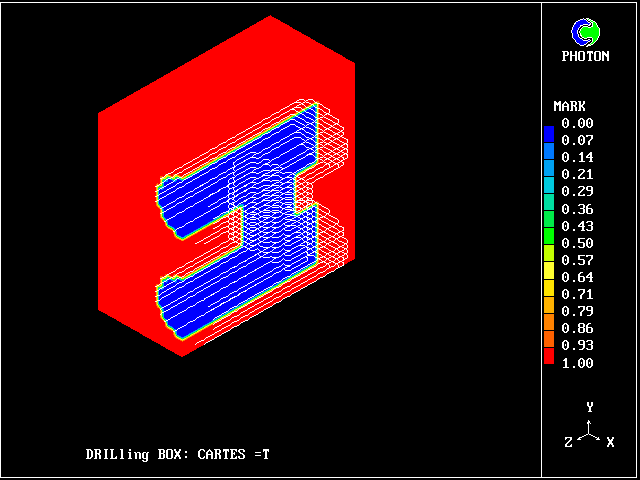
Task: Click the 0.14 legend value label
Action: pyautogui.click(x=577, y=158)
